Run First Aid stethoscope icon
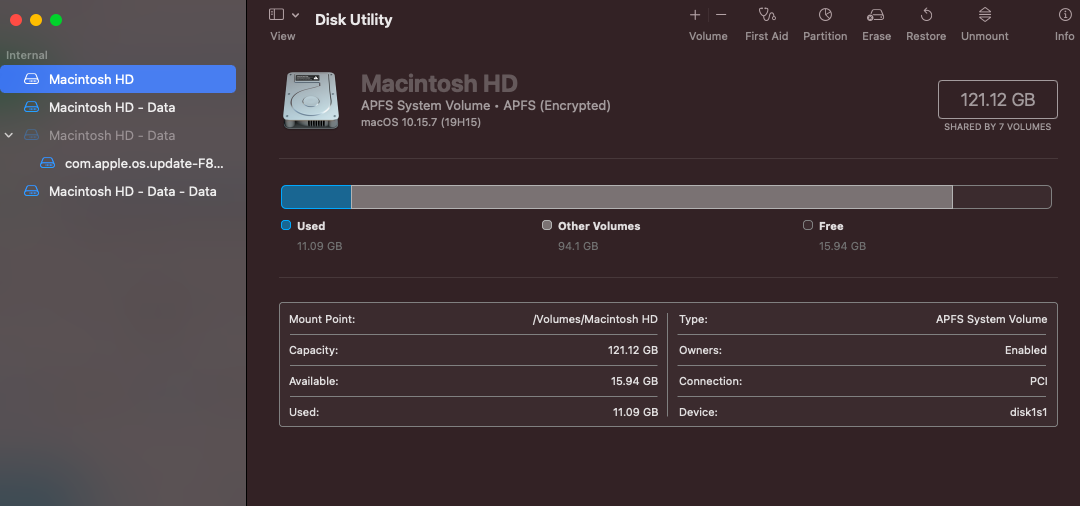This screenshot has width=1080, height=506. point(767,14)
